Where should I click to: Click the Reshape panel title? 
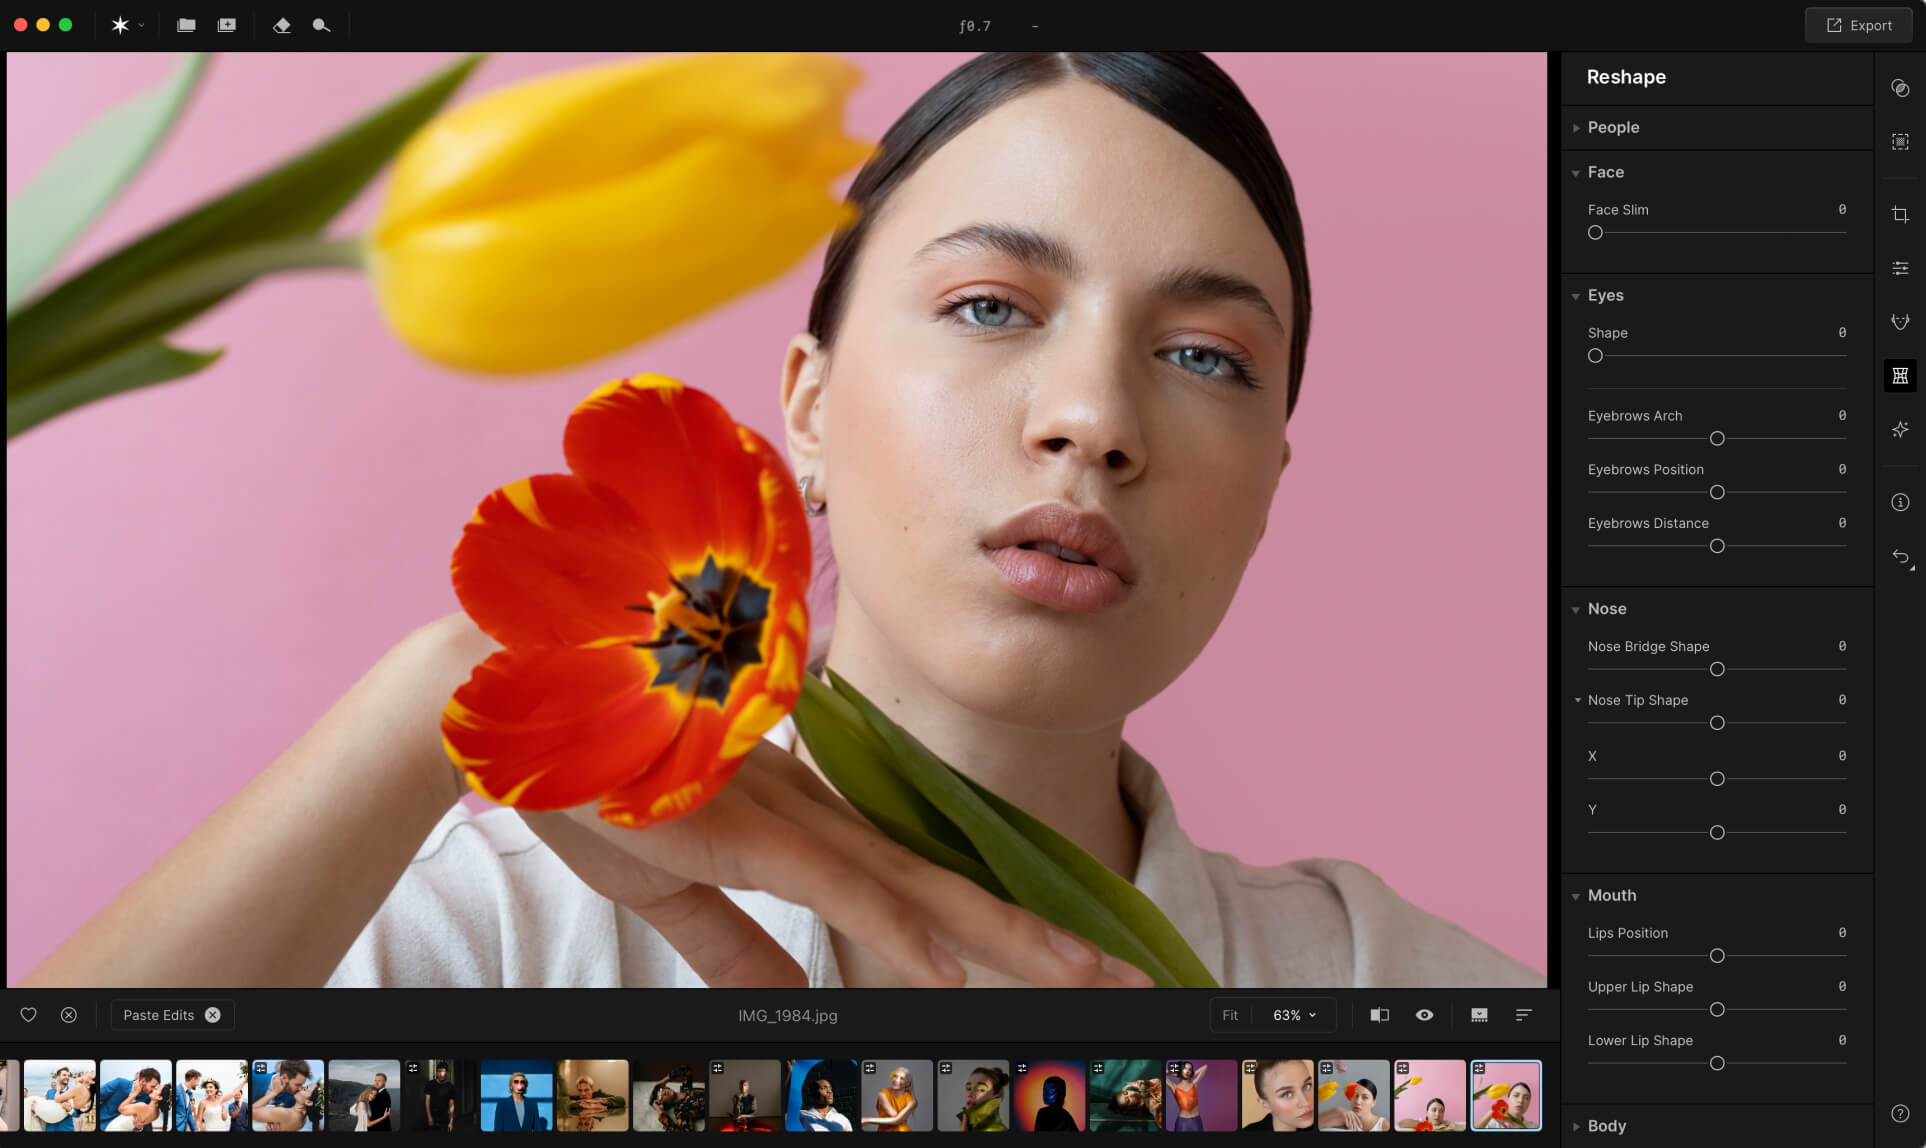click(x=1626, y=77)
